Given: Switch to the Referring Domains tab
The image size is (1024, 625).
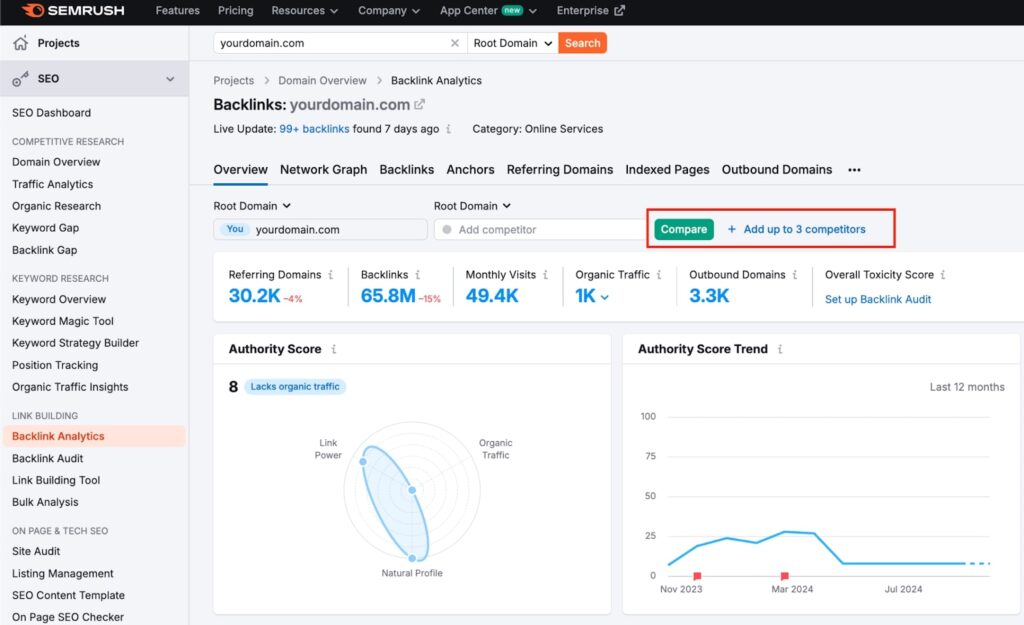Looking at the screenshot, I should (559, 170).
